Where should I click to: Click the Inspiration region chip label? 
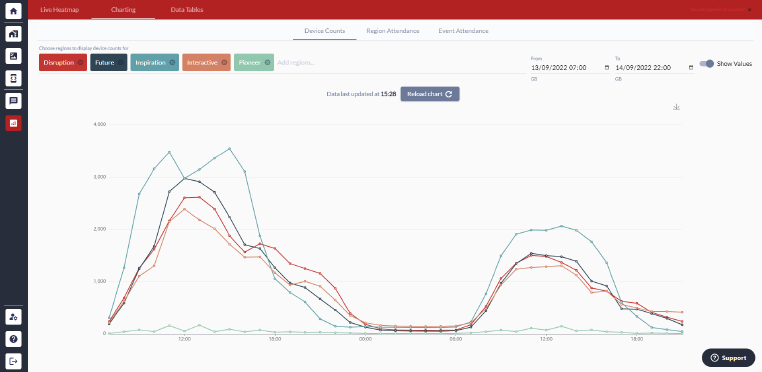(x=150, y=62)
